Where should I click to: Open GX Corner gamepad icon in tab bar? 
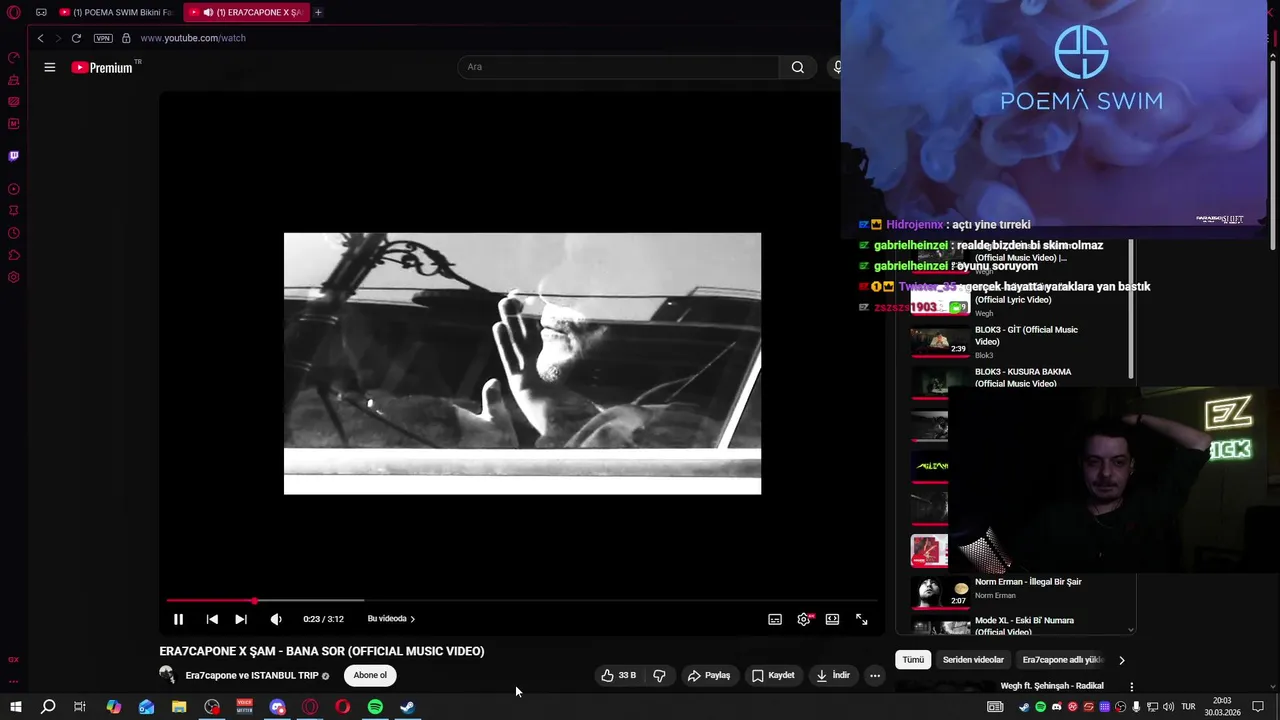pos(41,13)
